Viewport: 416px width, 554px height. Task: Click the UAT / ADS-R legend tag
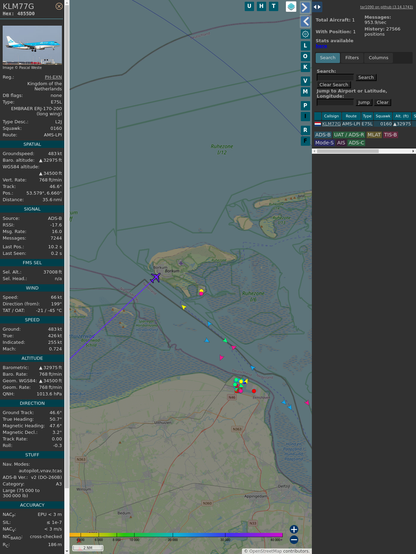coord(348,135)
